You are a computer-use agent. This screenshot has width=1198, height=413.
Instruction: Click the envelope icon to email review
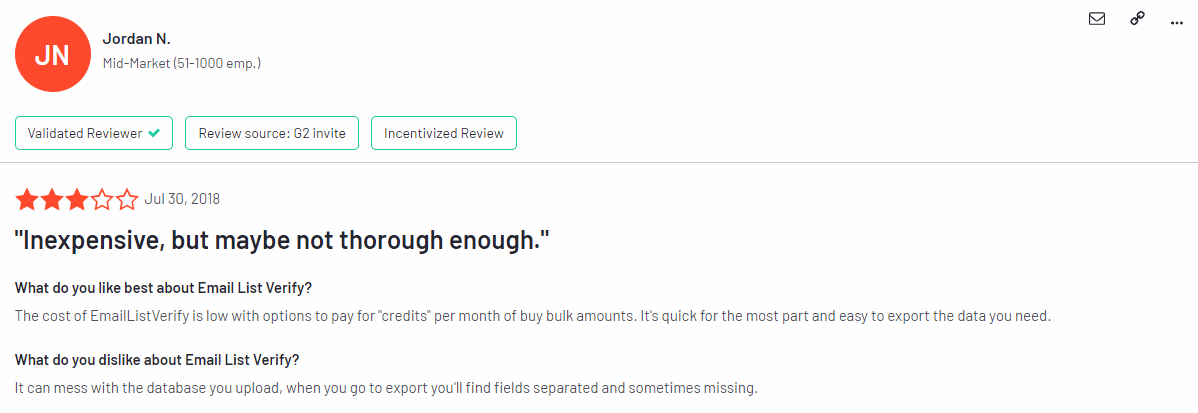click(x=1097, y=19)
